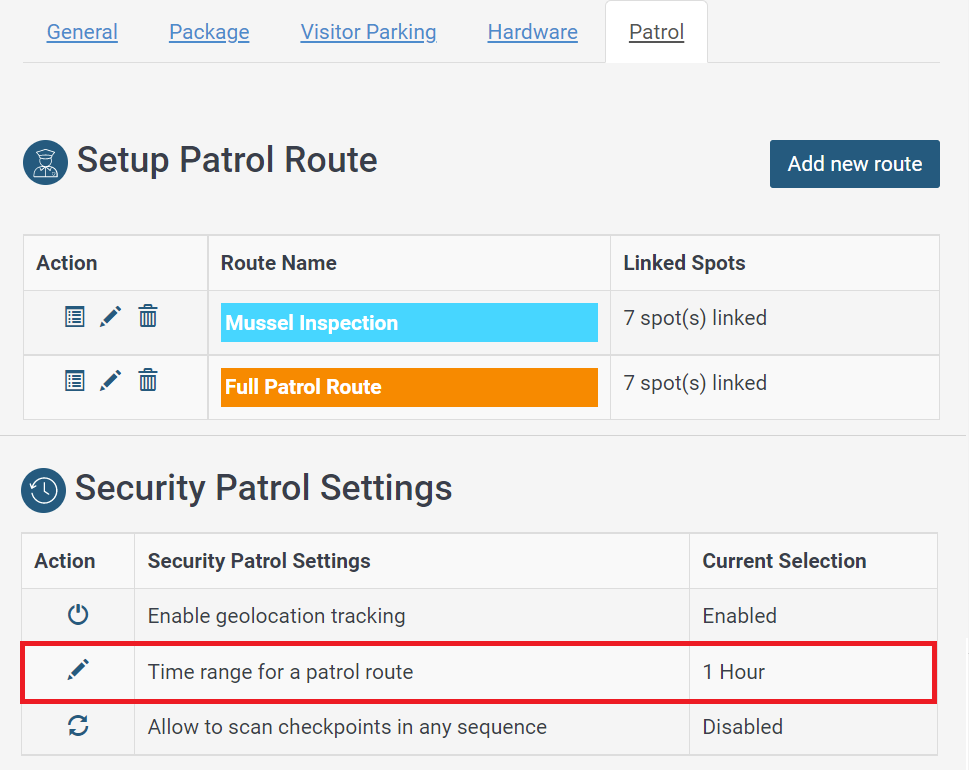The width and height of the screenshot is (969, 770).
Task: Delete the Mussel Inspection route via trash icon
Action: [147, 316]
